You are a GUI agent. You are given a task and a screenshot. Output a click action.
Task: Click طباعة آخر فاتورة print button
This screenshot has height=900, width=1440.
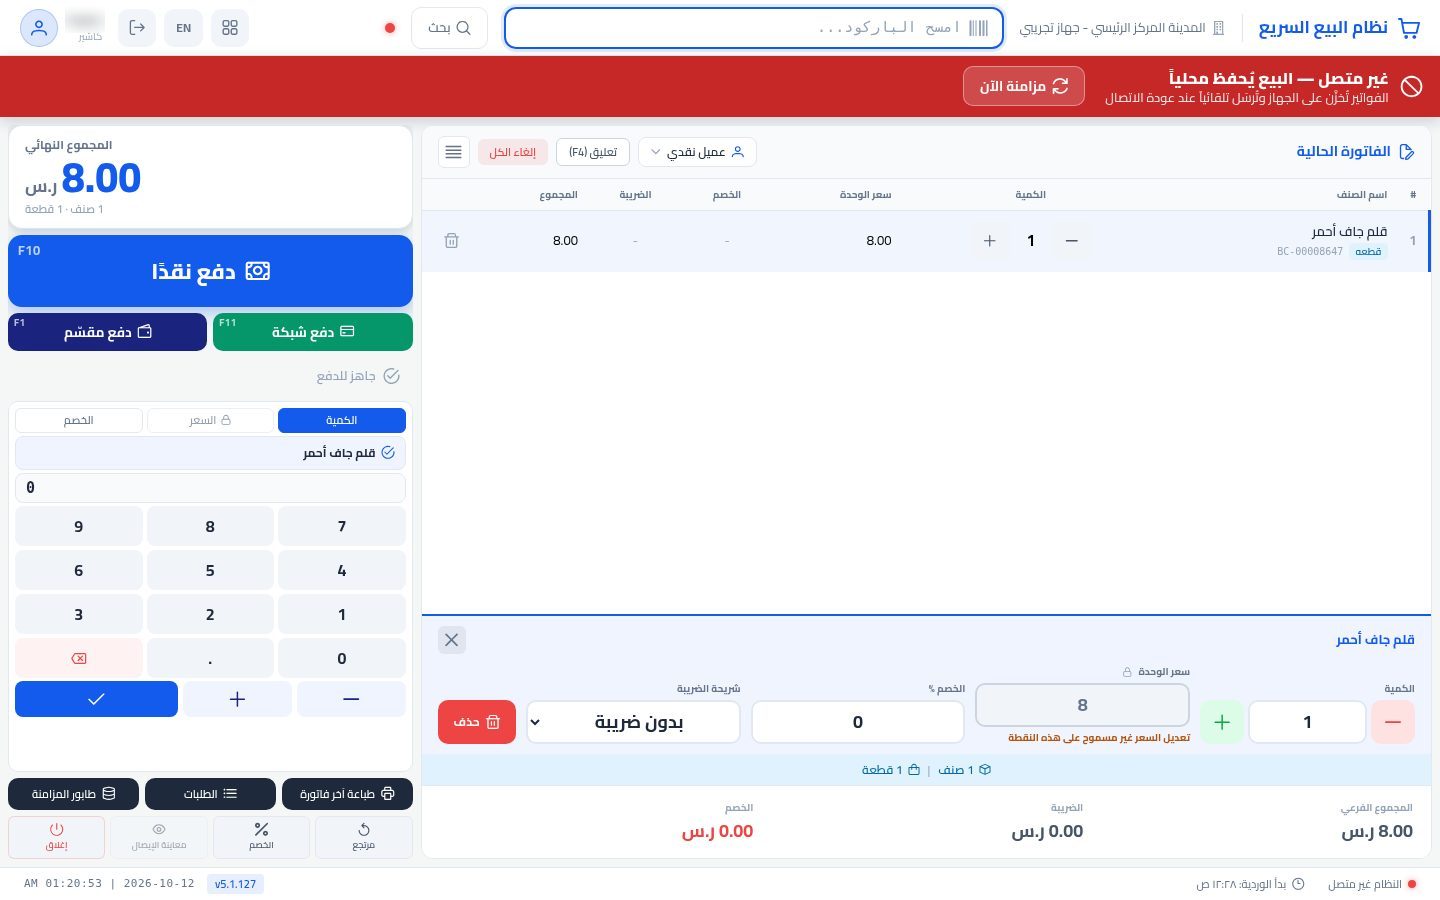(x=347, y=794)
